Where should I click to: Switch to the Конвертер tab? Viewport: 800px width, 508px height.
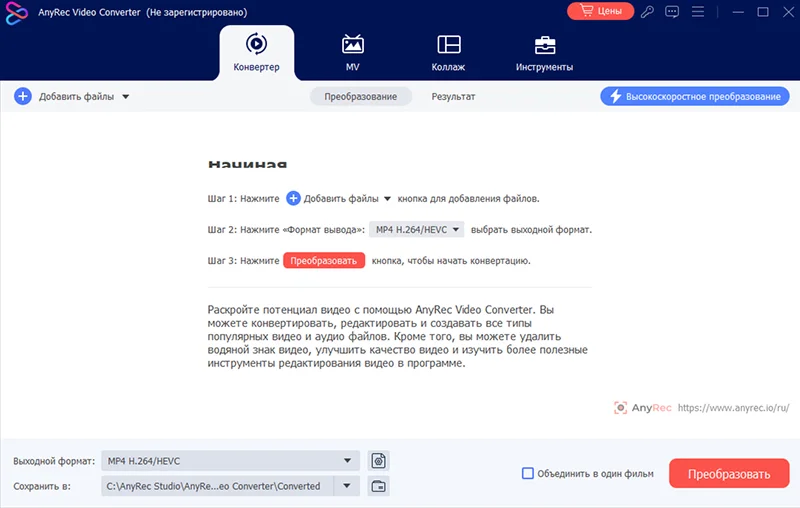257,53
